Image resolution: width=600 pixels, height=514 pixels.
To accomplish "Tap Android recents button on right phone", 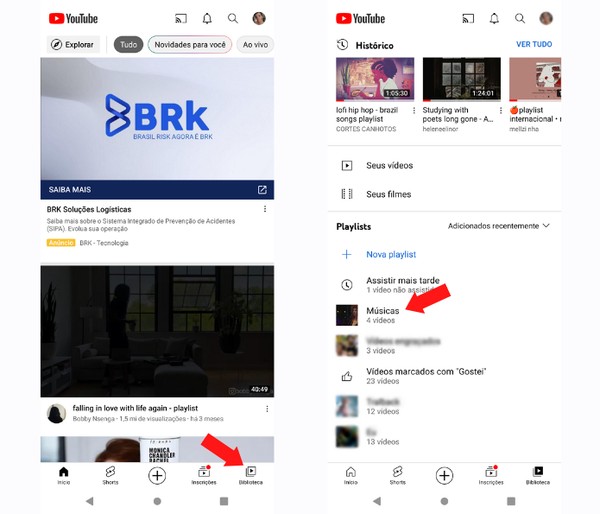I will [x=511, y=501].
